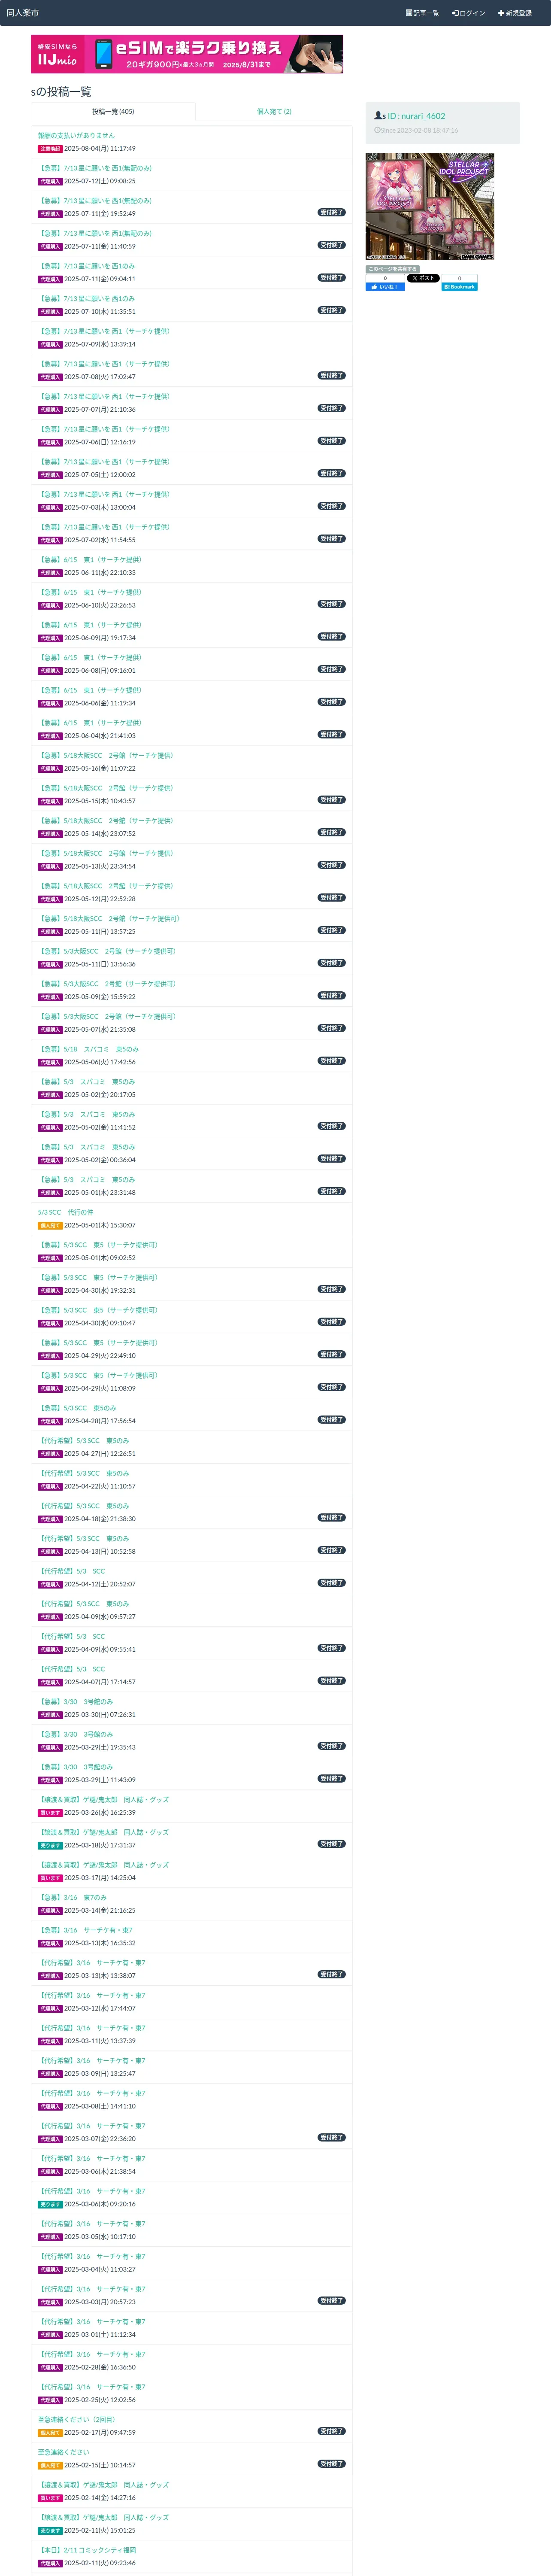Open the 至急連絡ください（2回目） post

(77, 2419)
